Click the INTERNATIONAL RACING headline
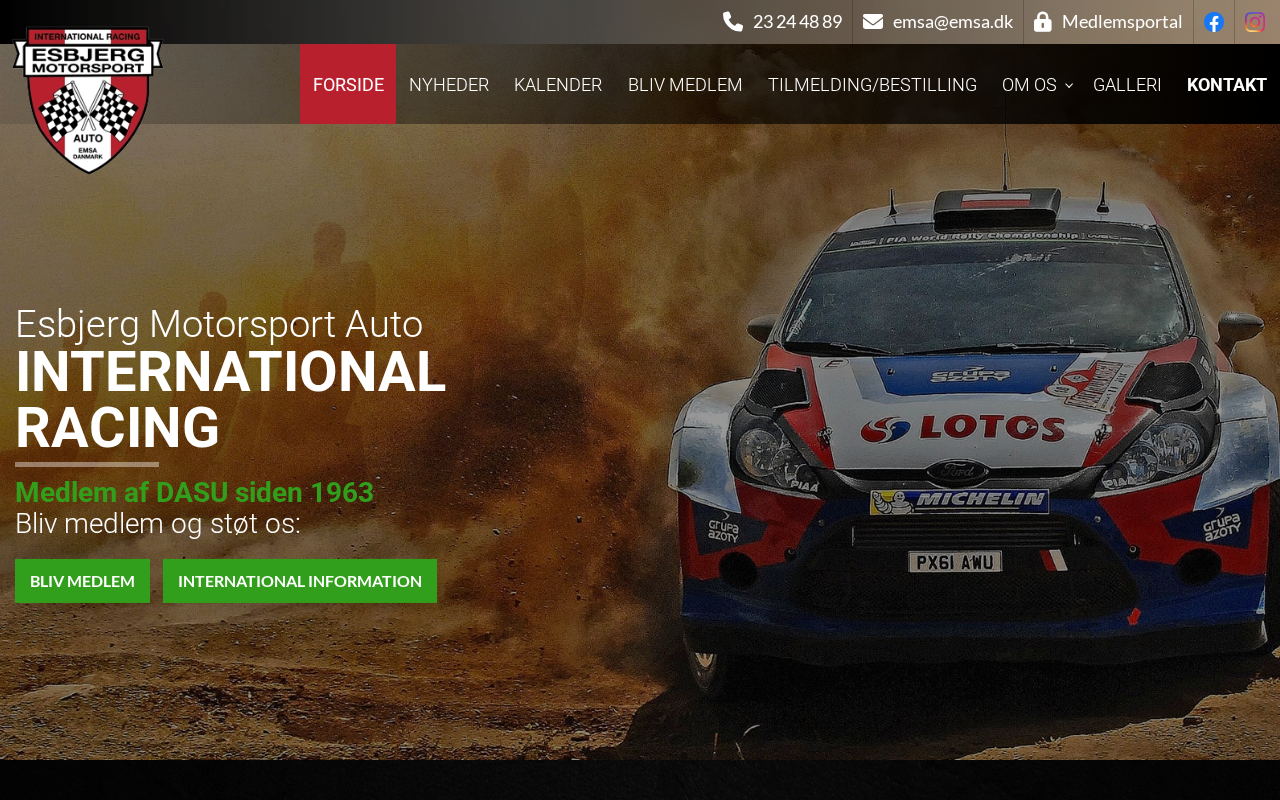Screen dimensions: 1280x800 [x=230, y=400]
